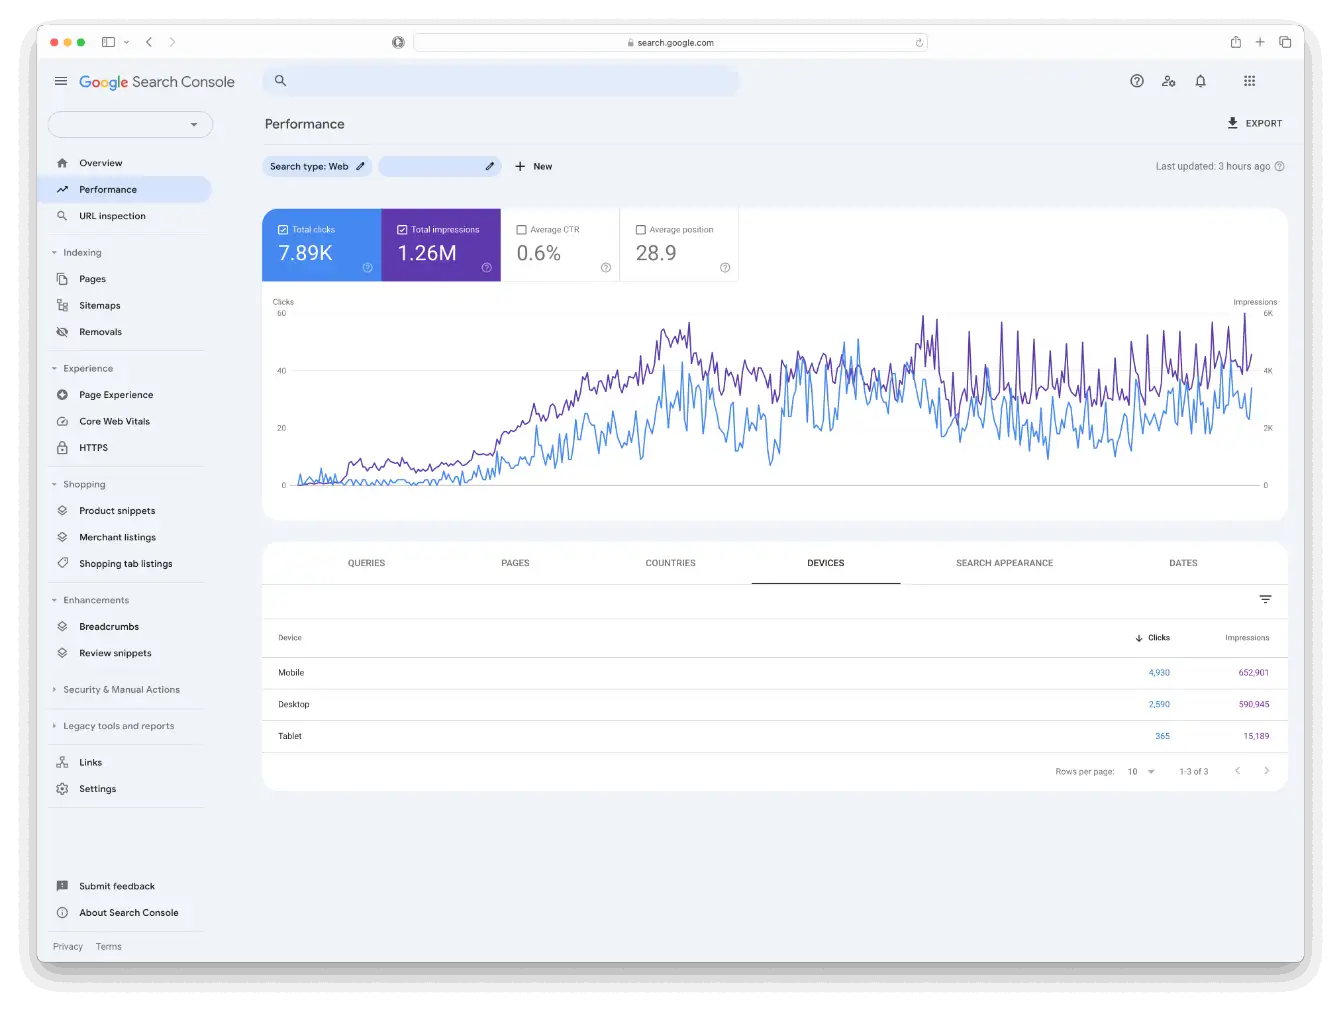Click the Last updated info icon

1280,166
